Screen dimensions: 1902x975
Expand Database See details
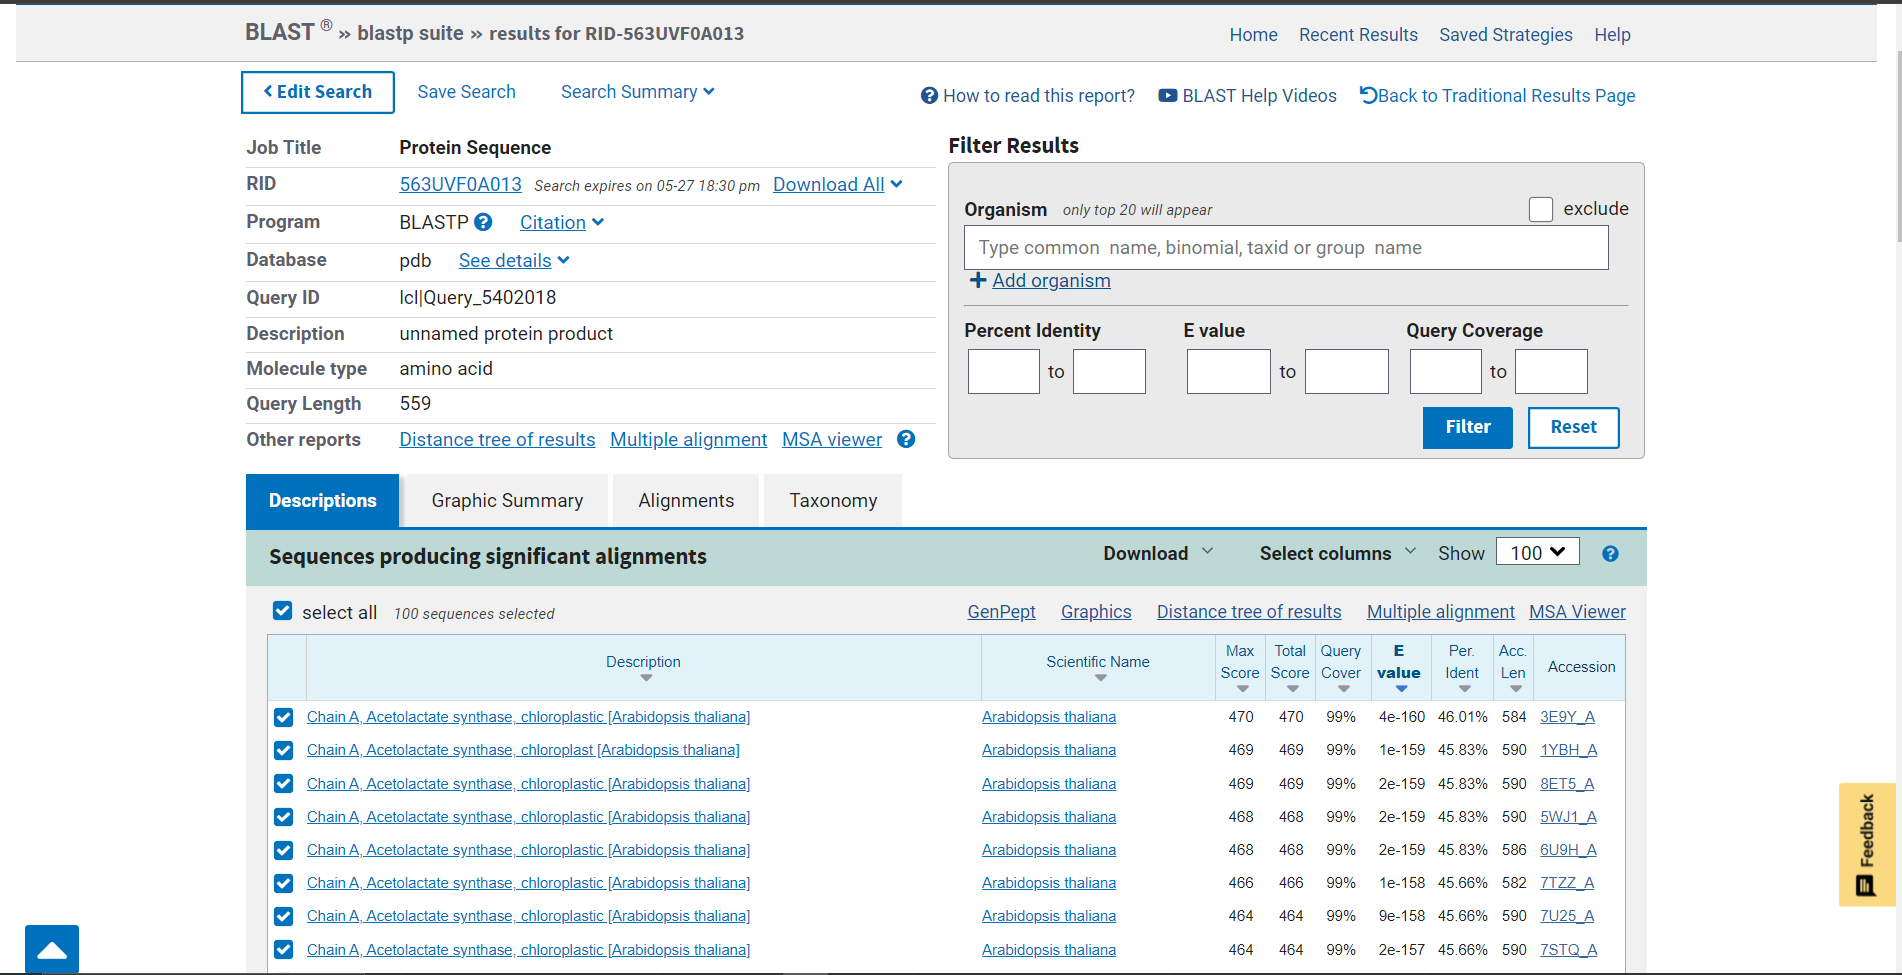coord(514,260)
